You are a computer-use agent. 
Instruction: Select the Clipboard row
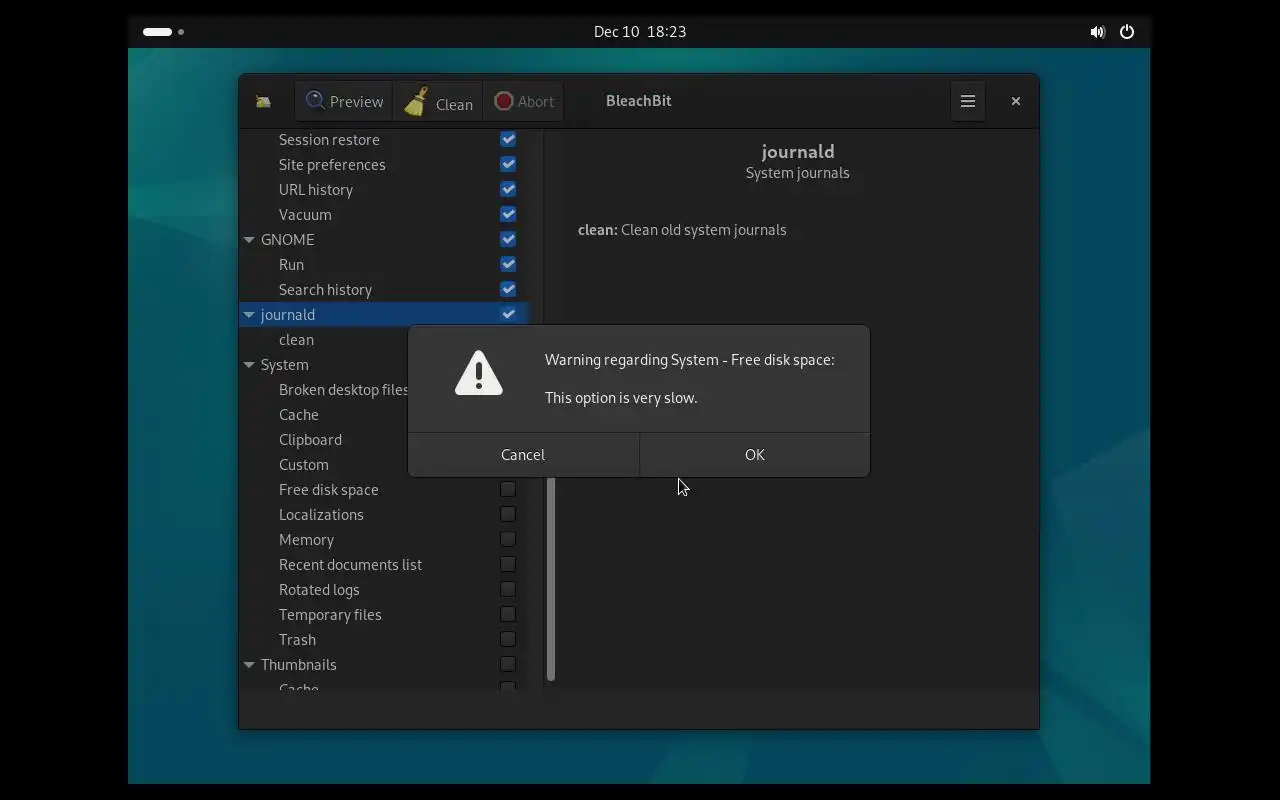tap(310, 439)
